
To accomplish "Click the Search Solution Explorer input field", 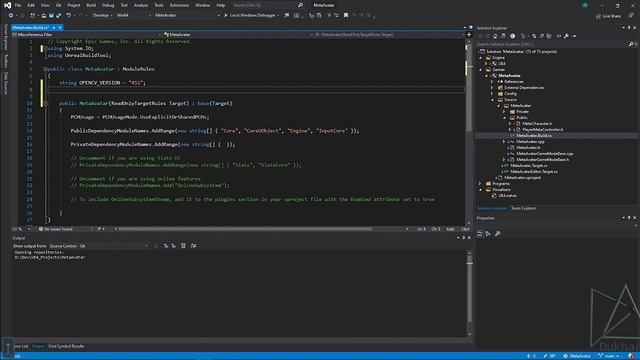I will pos(552,44).
